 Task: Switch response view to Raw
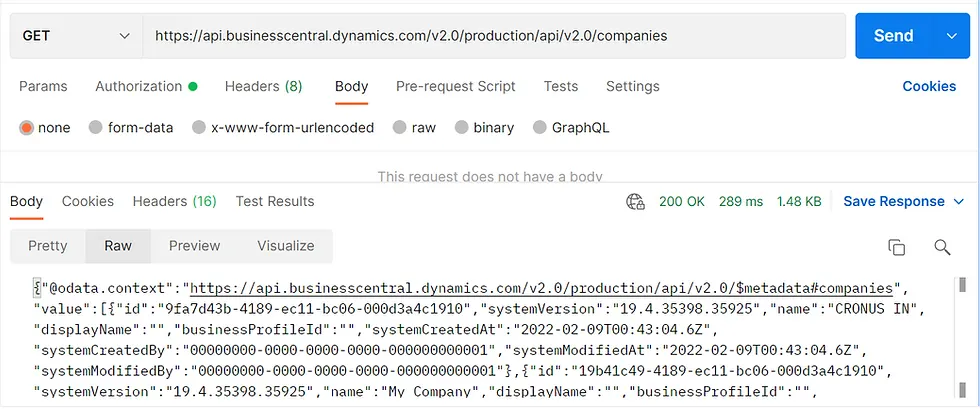pos(118,246)
